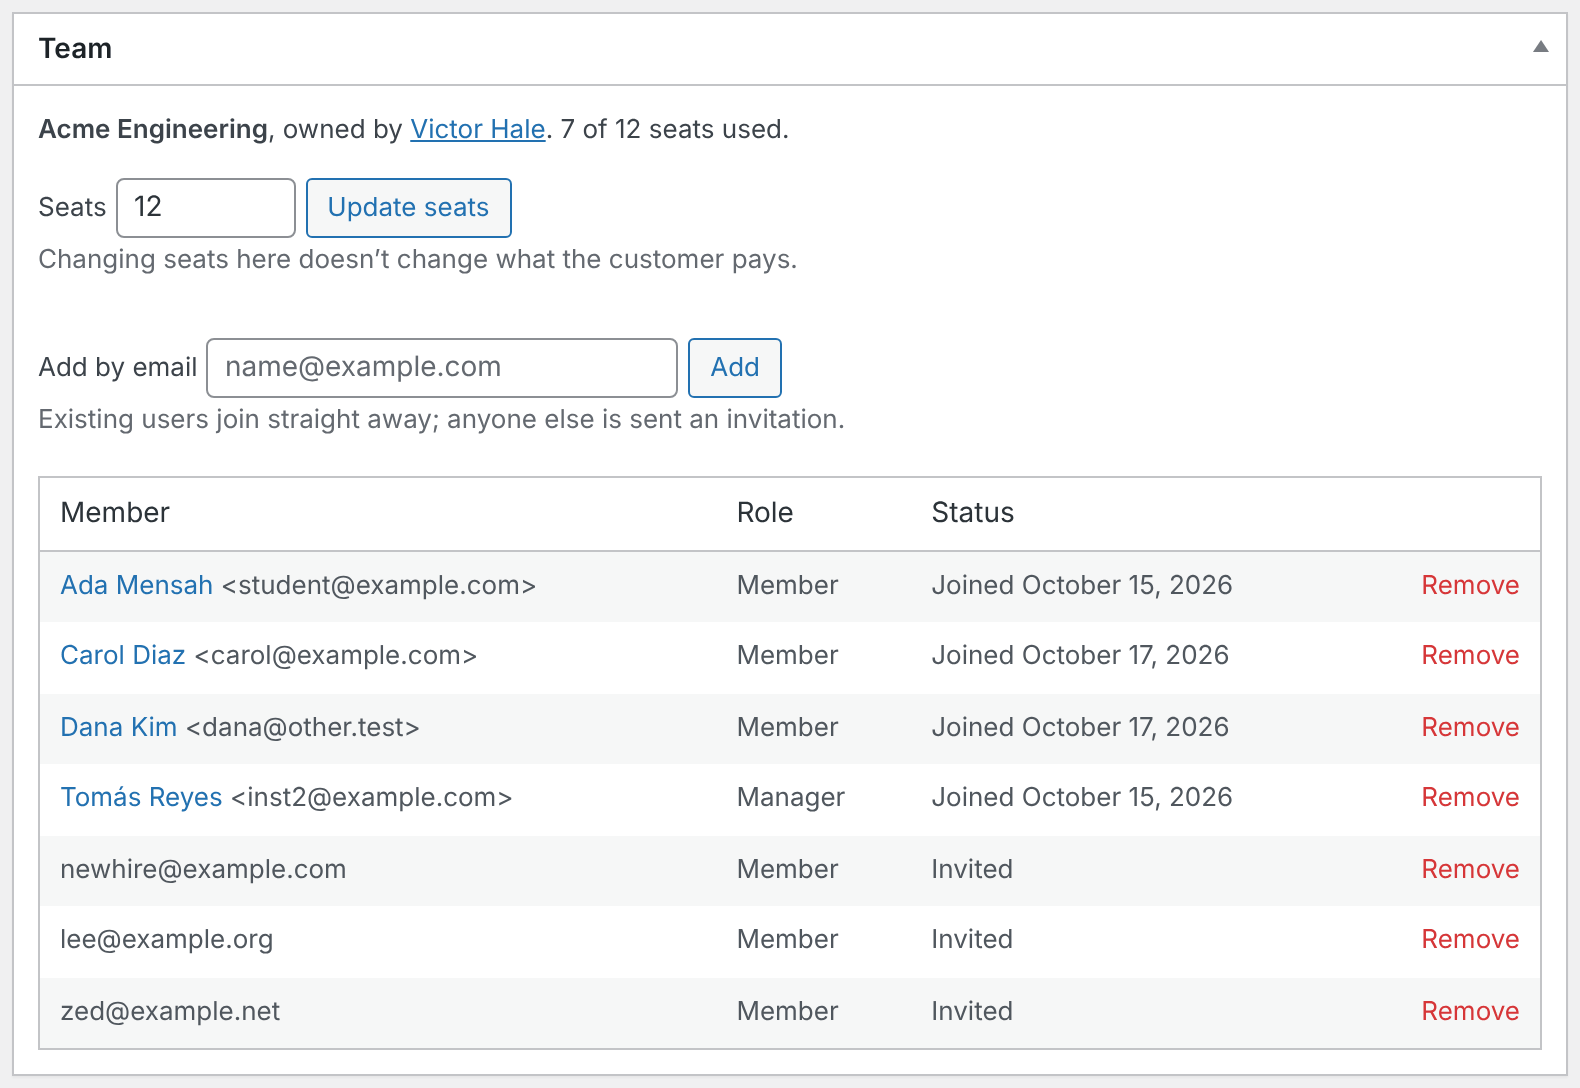The height and width of the screenshot is (1088, 1580).
Task: Remove Dana Kim from the team
Action: 1470,727
